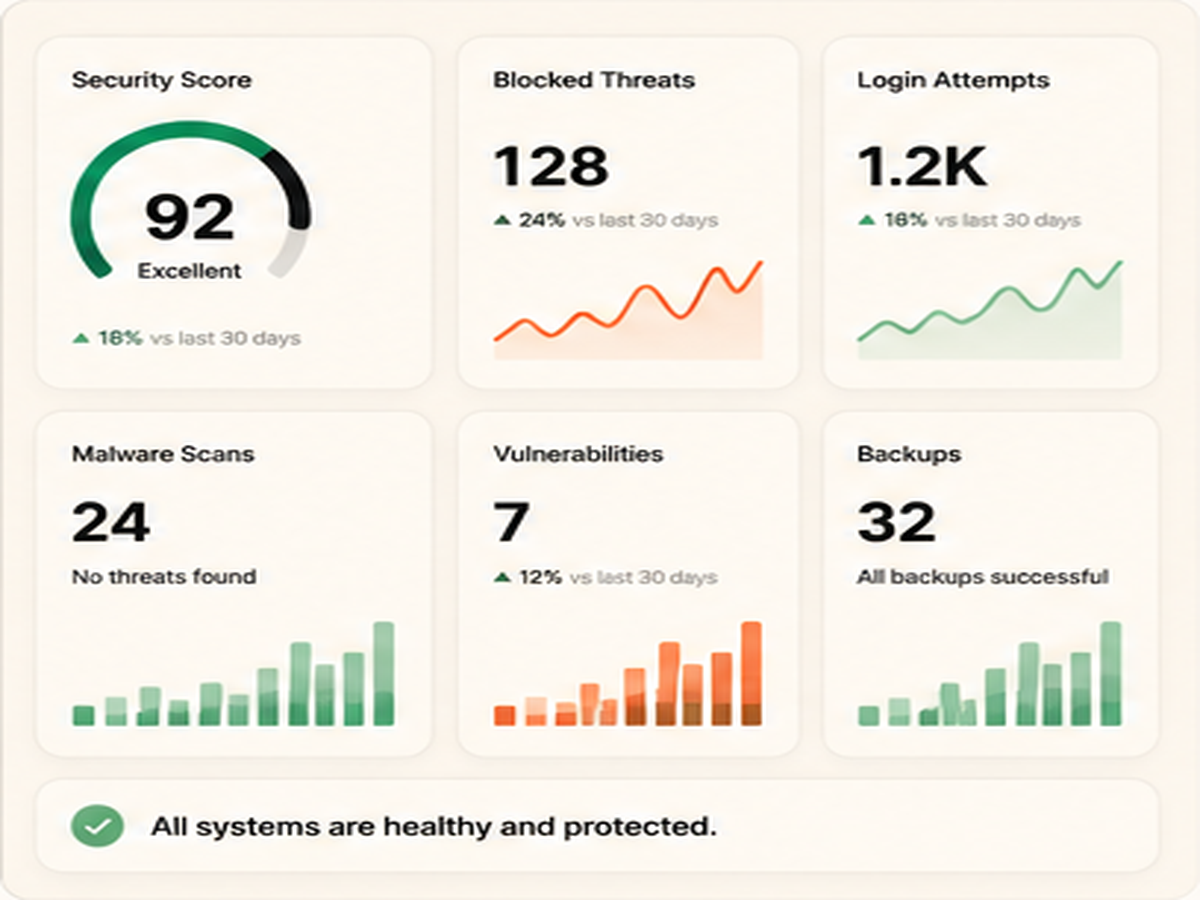Click the "Backups" card title

click(909, 454)
